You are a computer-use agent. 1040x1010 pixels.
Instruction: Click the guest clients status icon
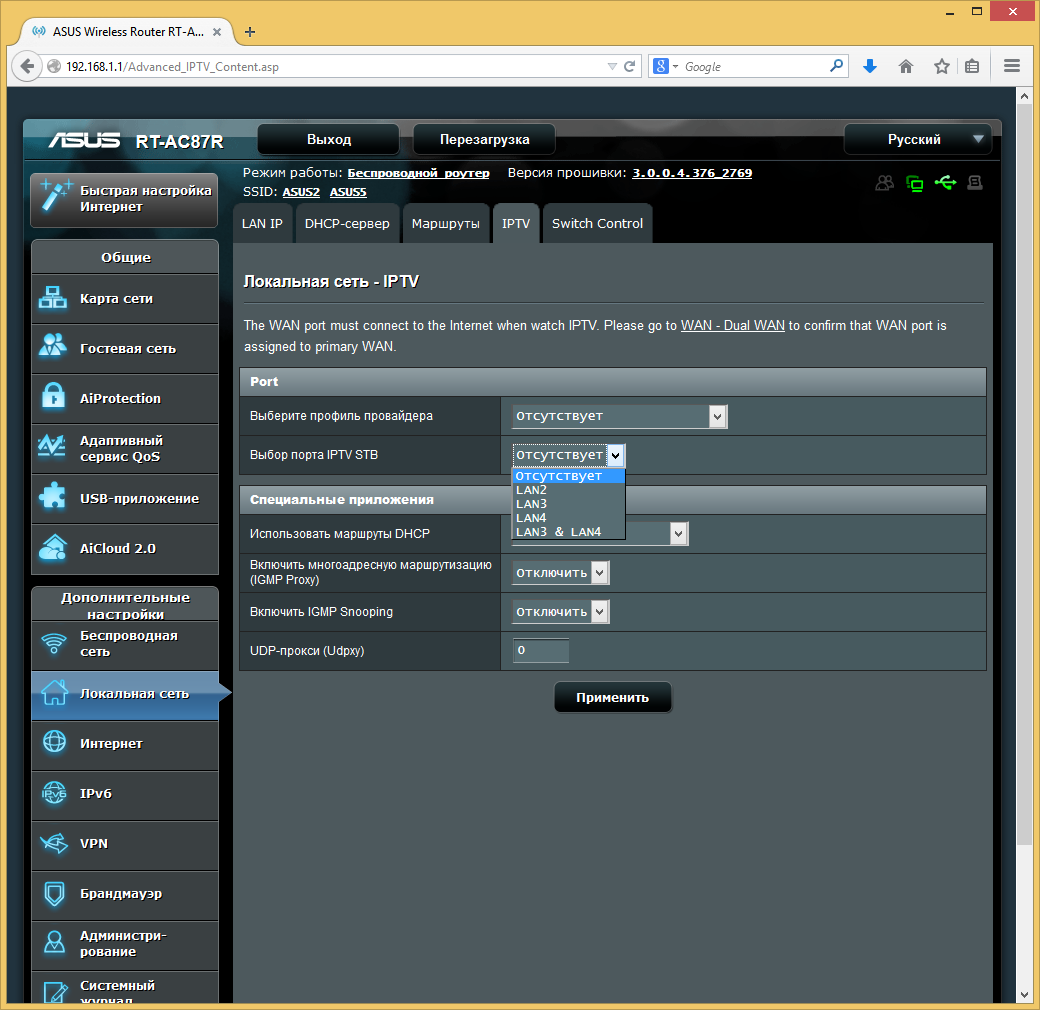885,183
